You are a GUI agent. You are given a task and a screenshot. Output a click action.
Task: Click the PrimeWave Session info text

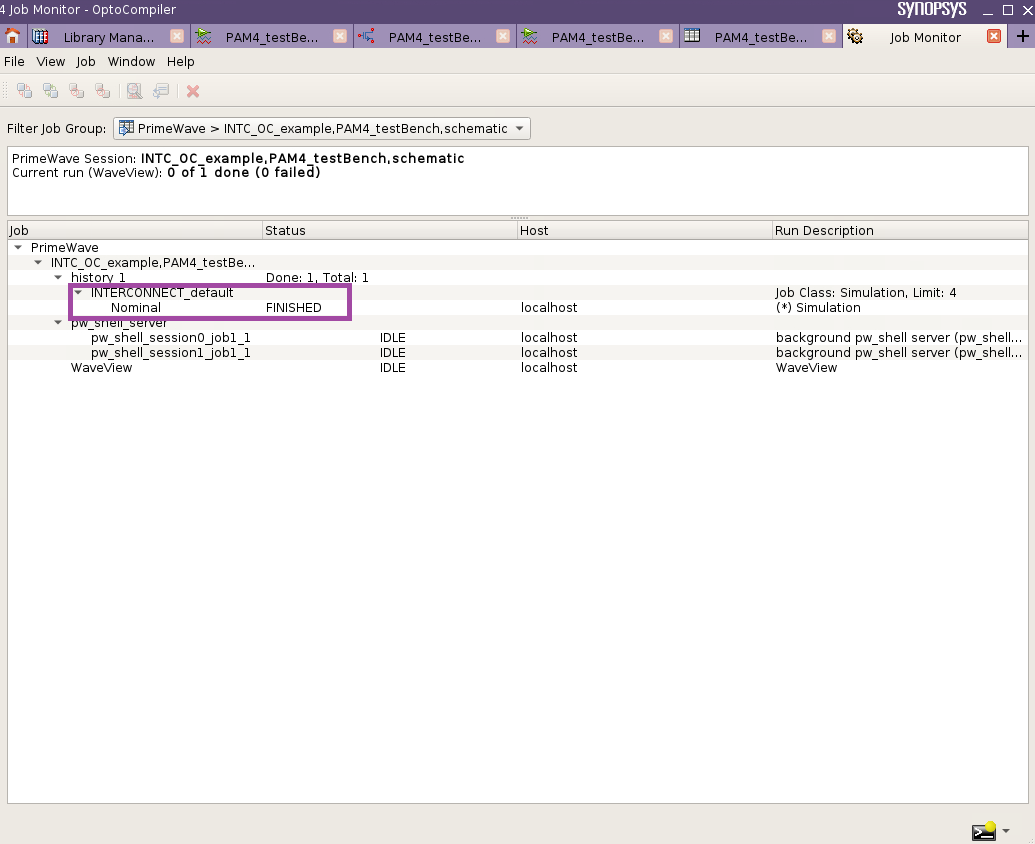click(238, 158)
